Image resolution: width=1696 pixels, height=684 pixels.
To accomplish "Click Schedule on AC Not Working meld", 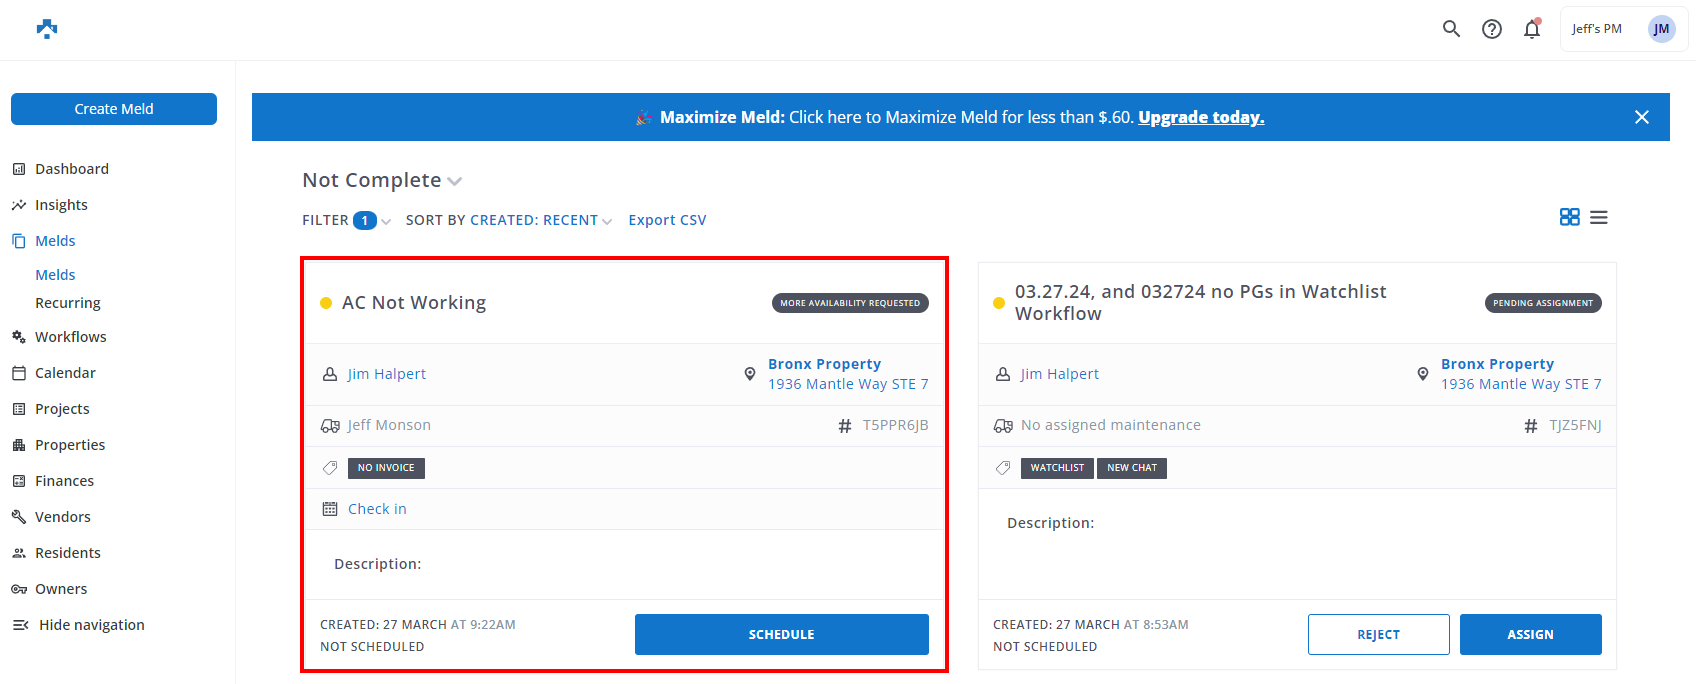I will pos(781,635).
